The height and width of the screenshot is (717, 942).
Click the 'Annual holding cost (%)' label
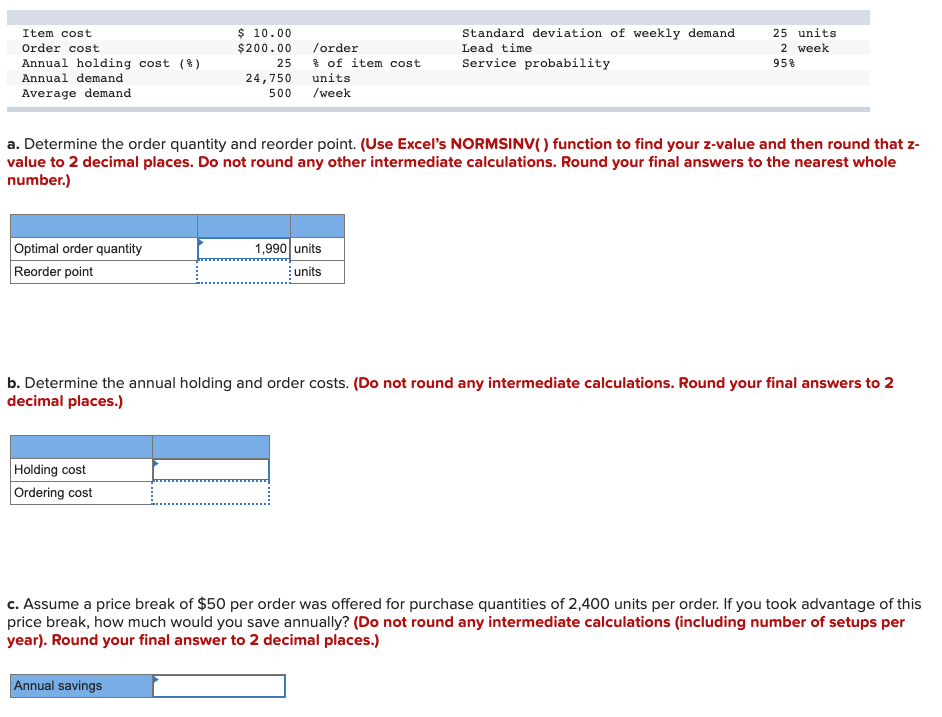click(x=111, y=63)
